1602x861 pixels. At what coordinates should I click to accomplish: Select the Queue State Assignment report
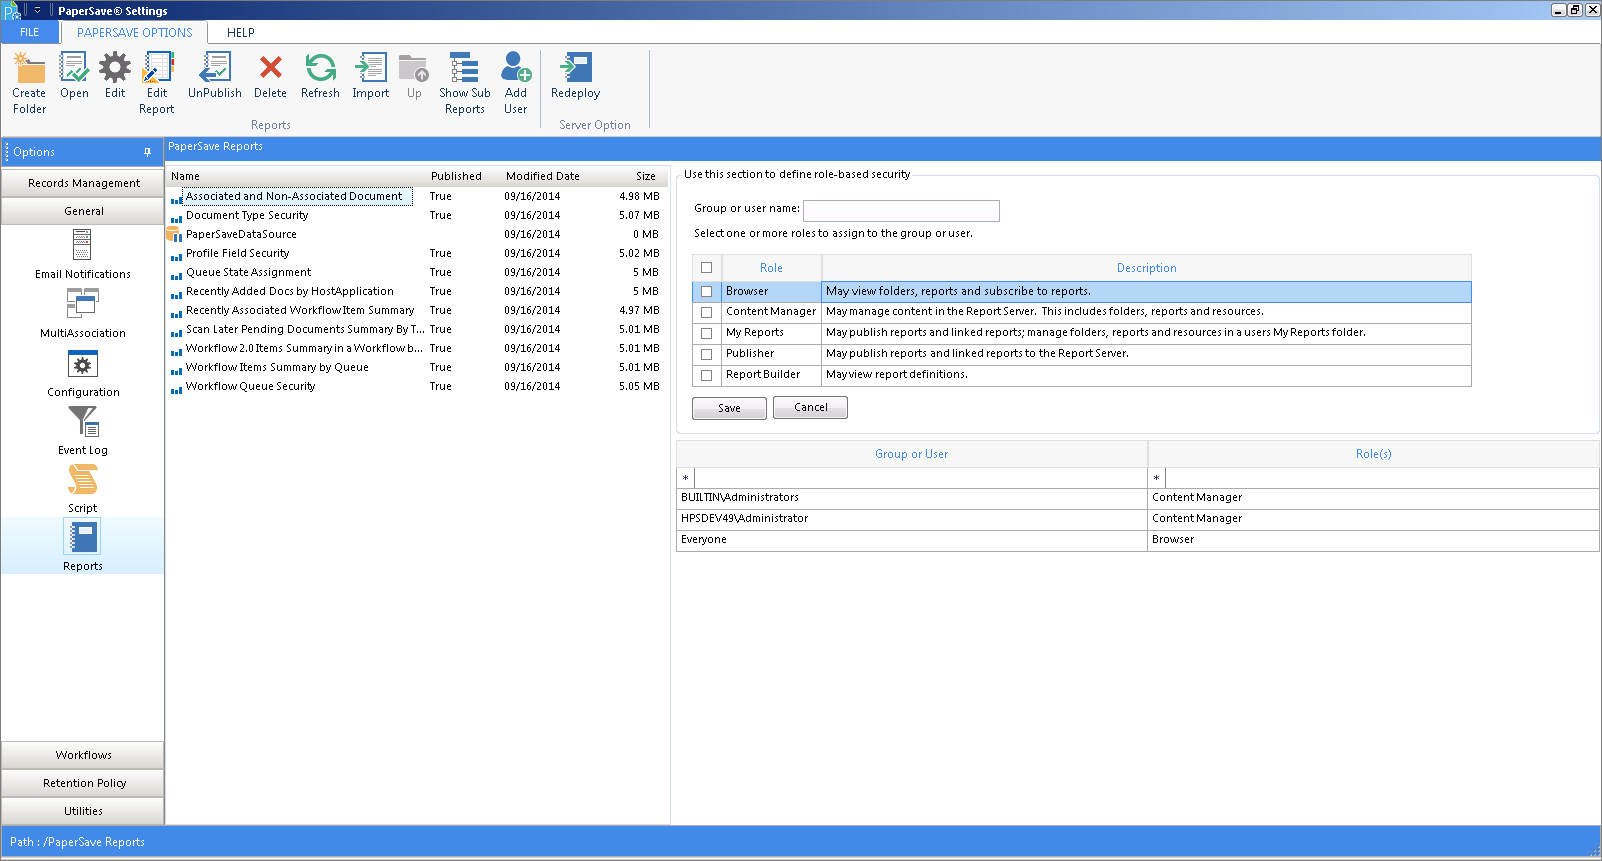pyautogui.click(x=248, y=272)
